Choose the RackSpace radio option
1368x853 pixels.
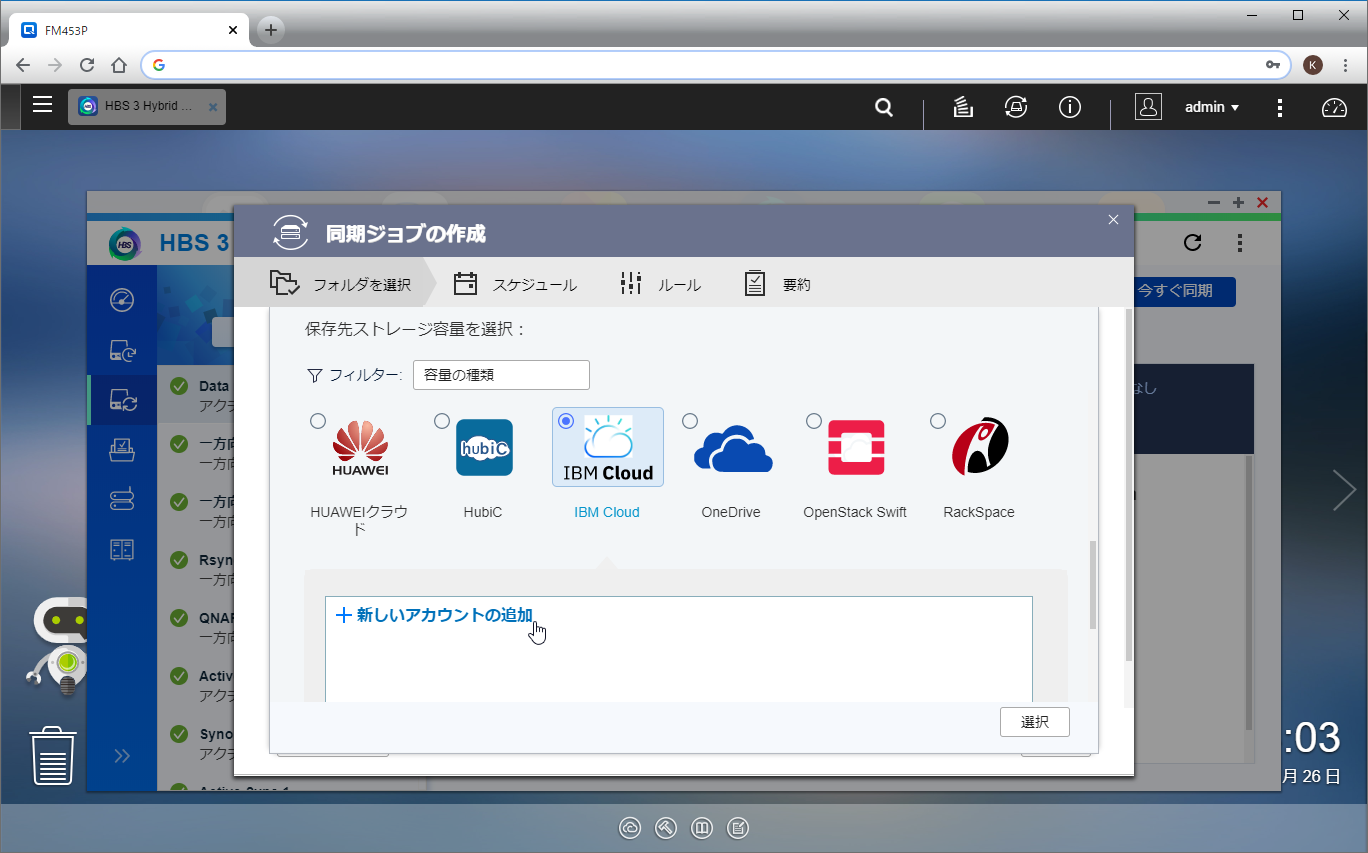tap(938, 421)
